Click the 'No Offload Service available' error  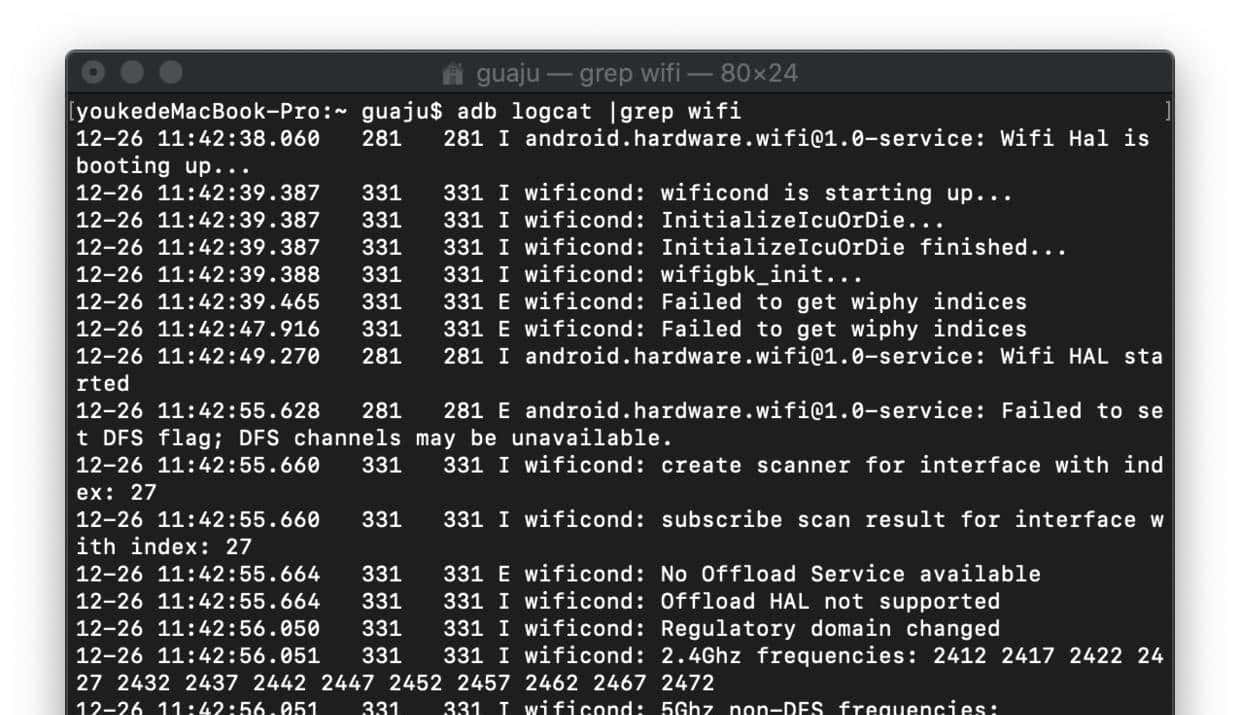[x=850, y=574]
